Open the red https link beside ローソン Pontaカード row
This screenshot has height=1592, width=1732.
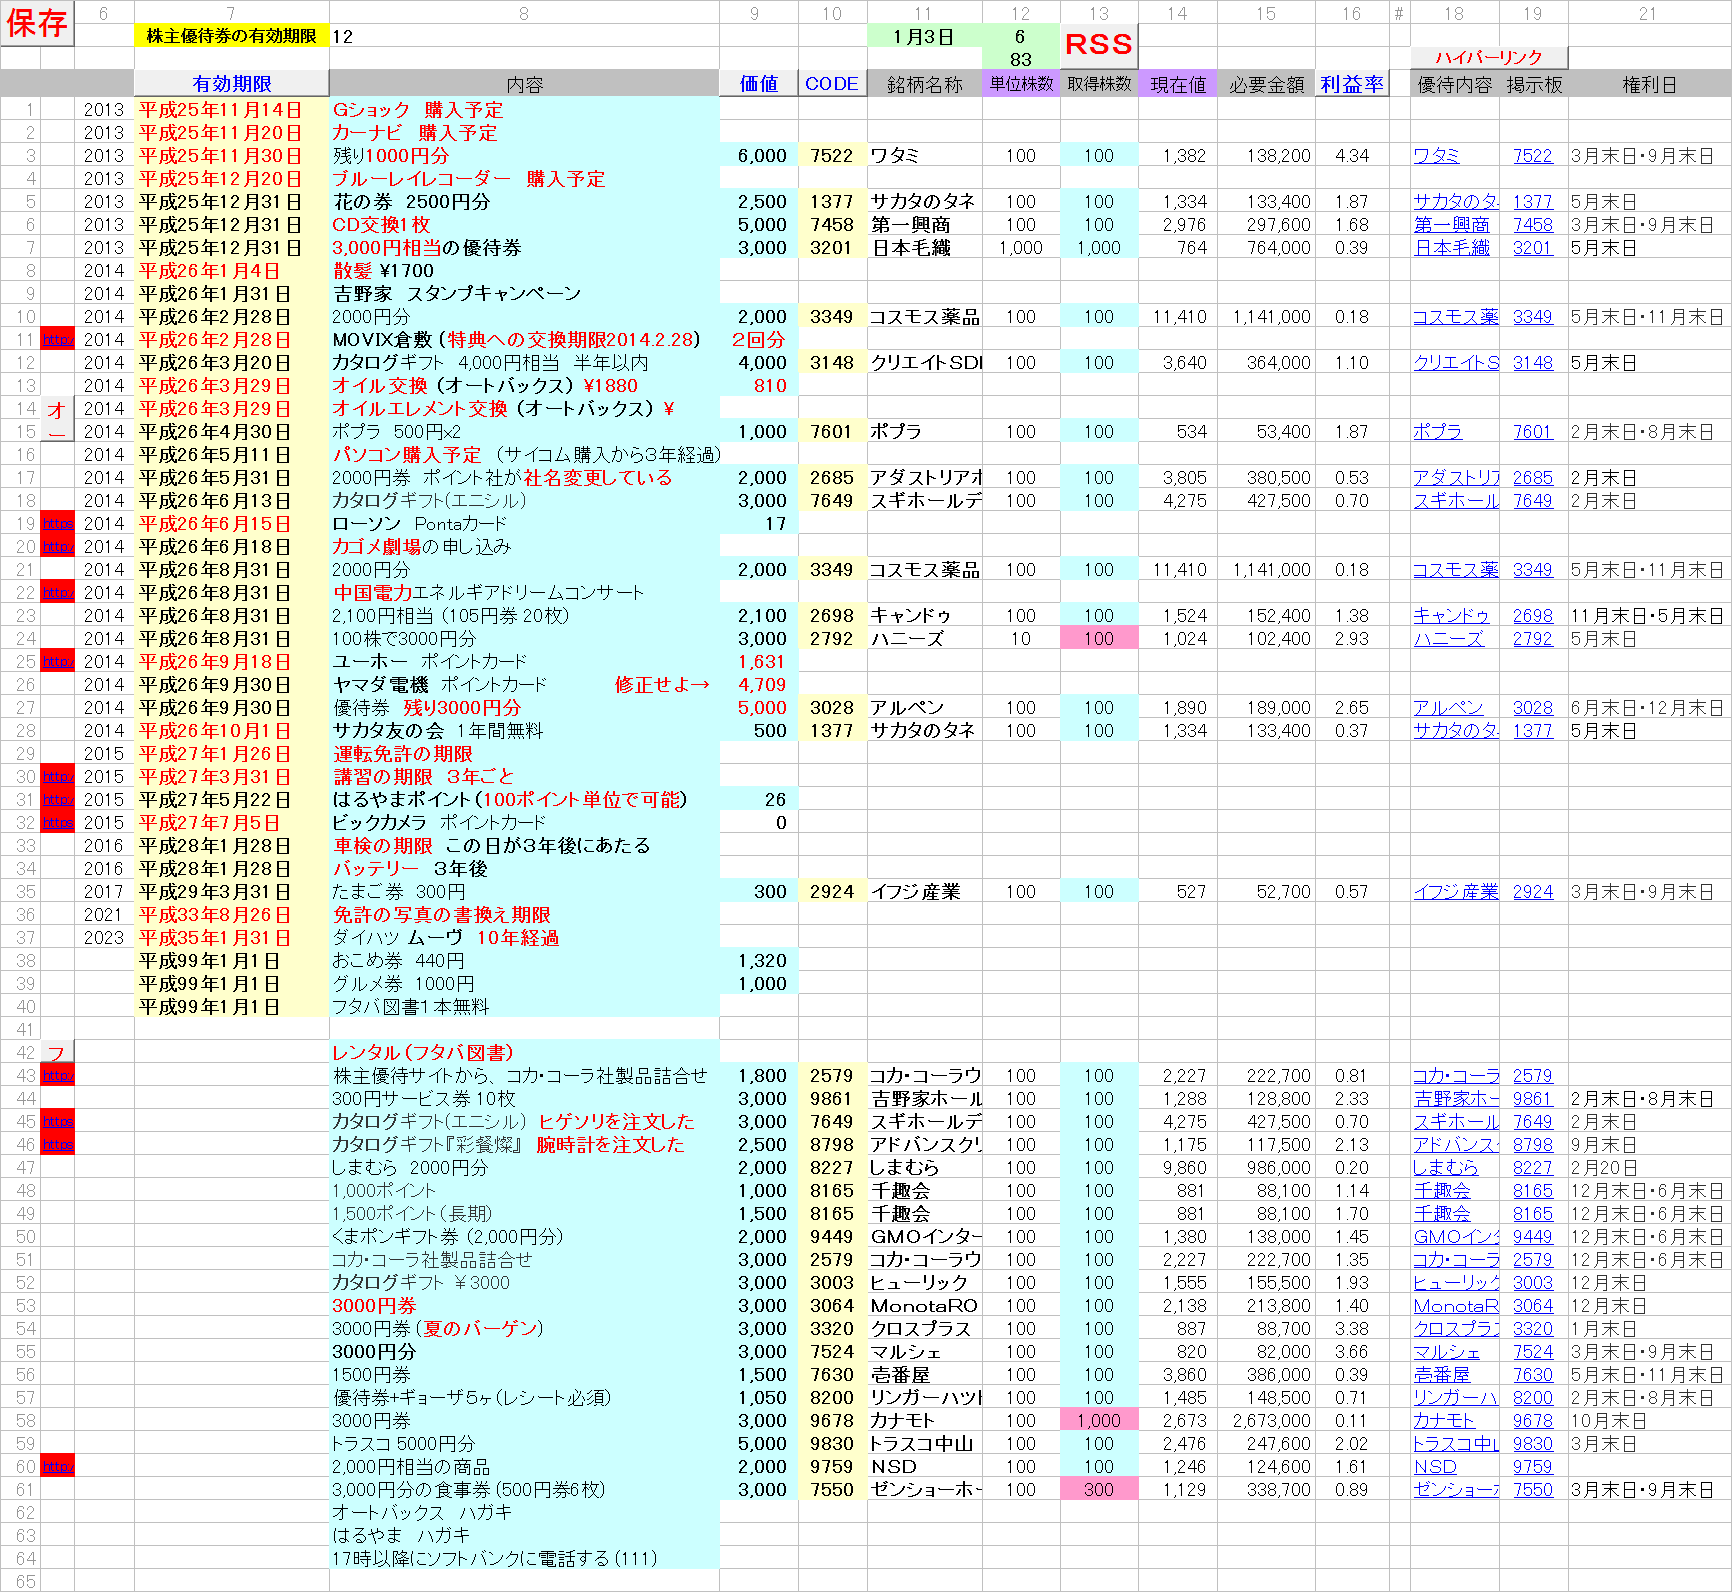58,524
